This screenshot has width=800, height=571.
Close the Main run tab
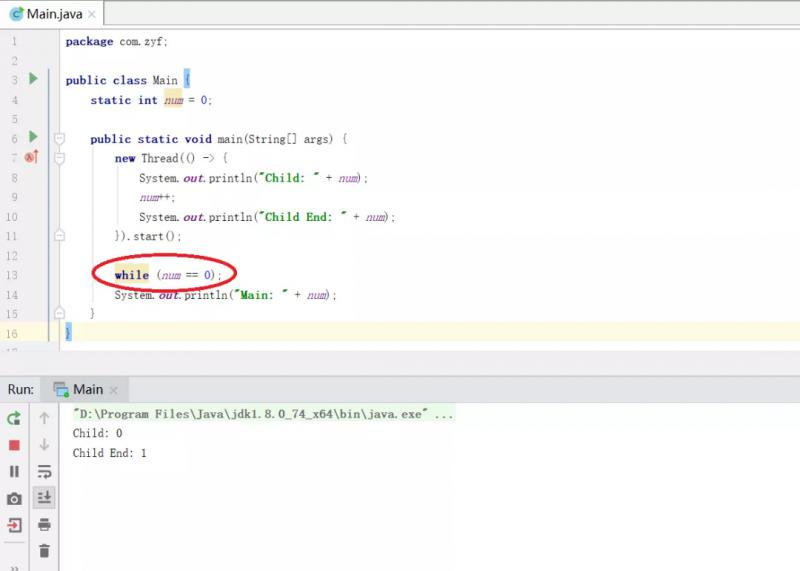click(x=113, y=390)
